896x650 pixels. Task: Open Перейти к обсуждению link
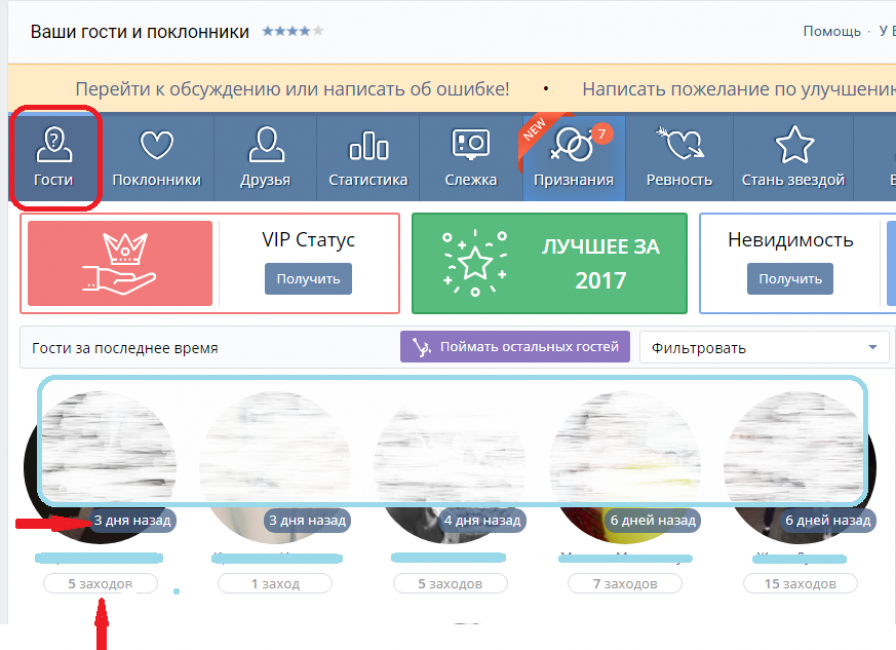pos(292,89)
